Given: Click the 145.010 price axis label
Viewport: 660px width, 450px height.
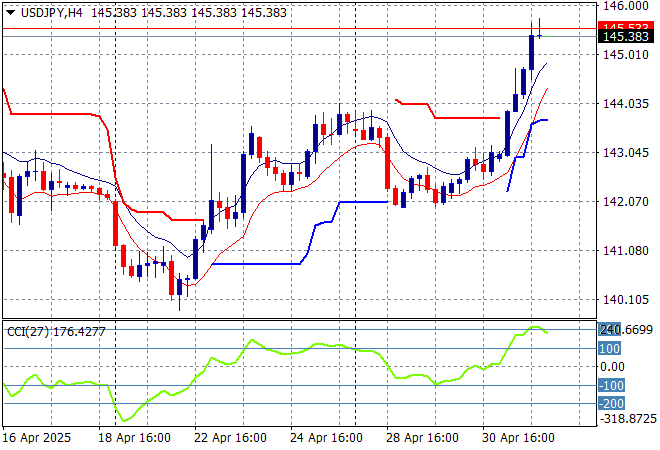Looking at the screenshot, I should (625, 55).
